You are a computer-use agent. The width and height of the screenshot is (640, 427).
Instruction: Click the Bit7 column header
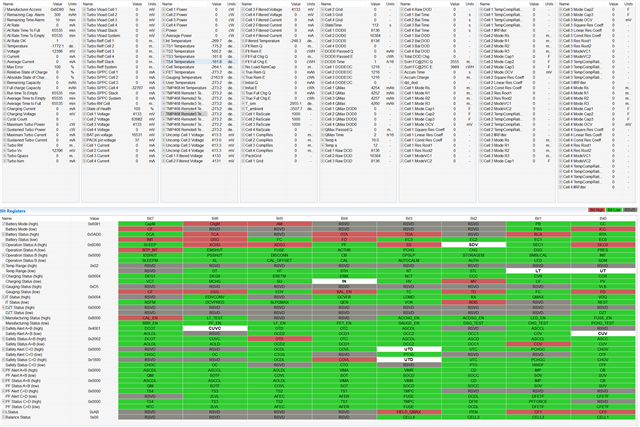[x=150, y=219]
